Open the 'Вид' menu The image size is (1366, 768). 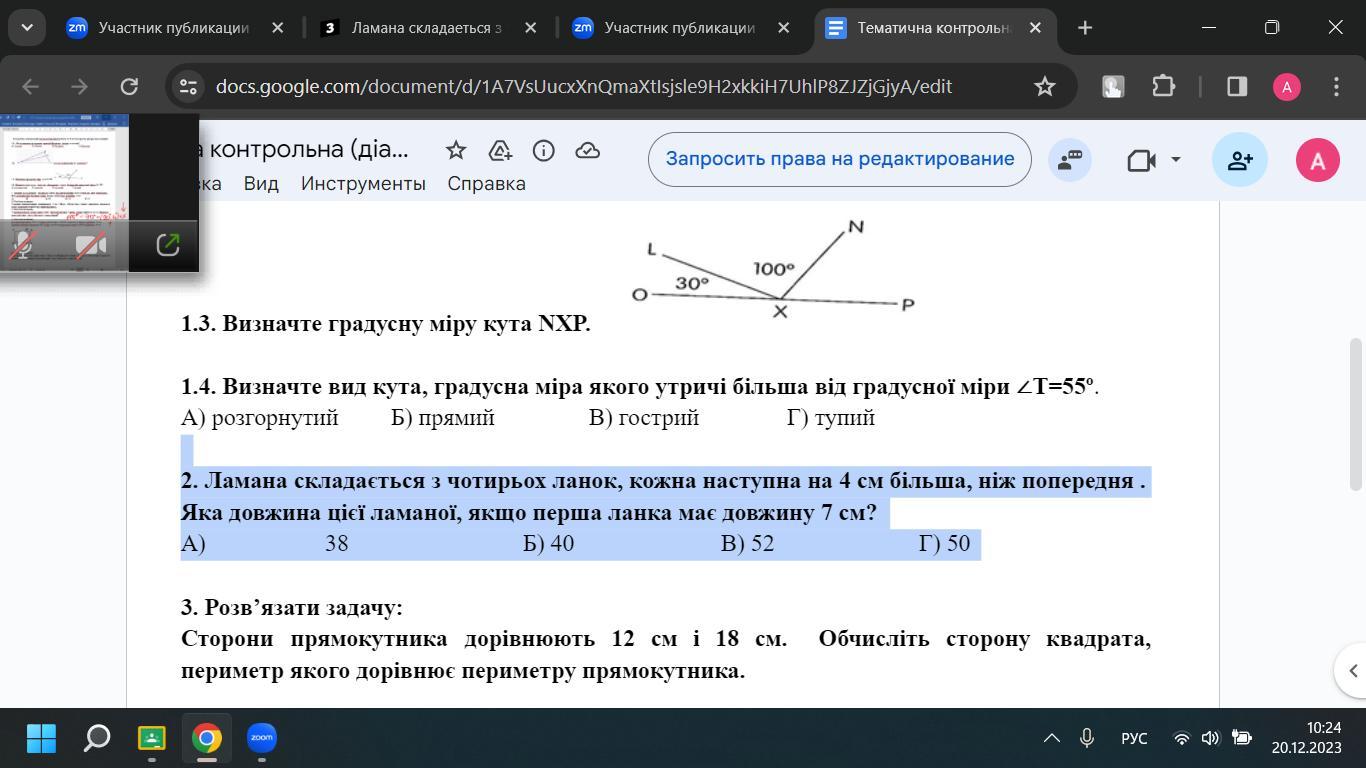[x=261, y=184]
